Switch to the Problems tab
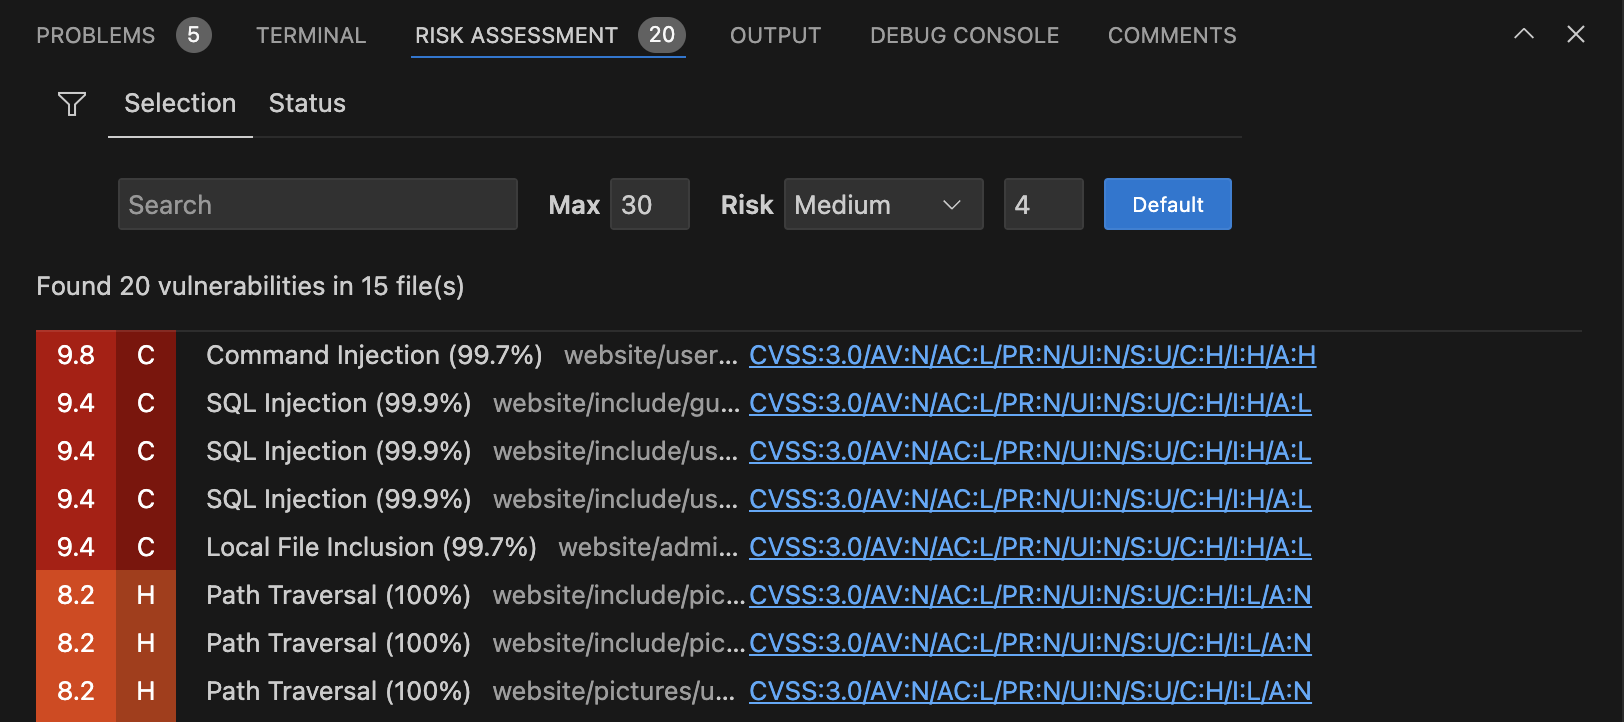 coord(96,35)
